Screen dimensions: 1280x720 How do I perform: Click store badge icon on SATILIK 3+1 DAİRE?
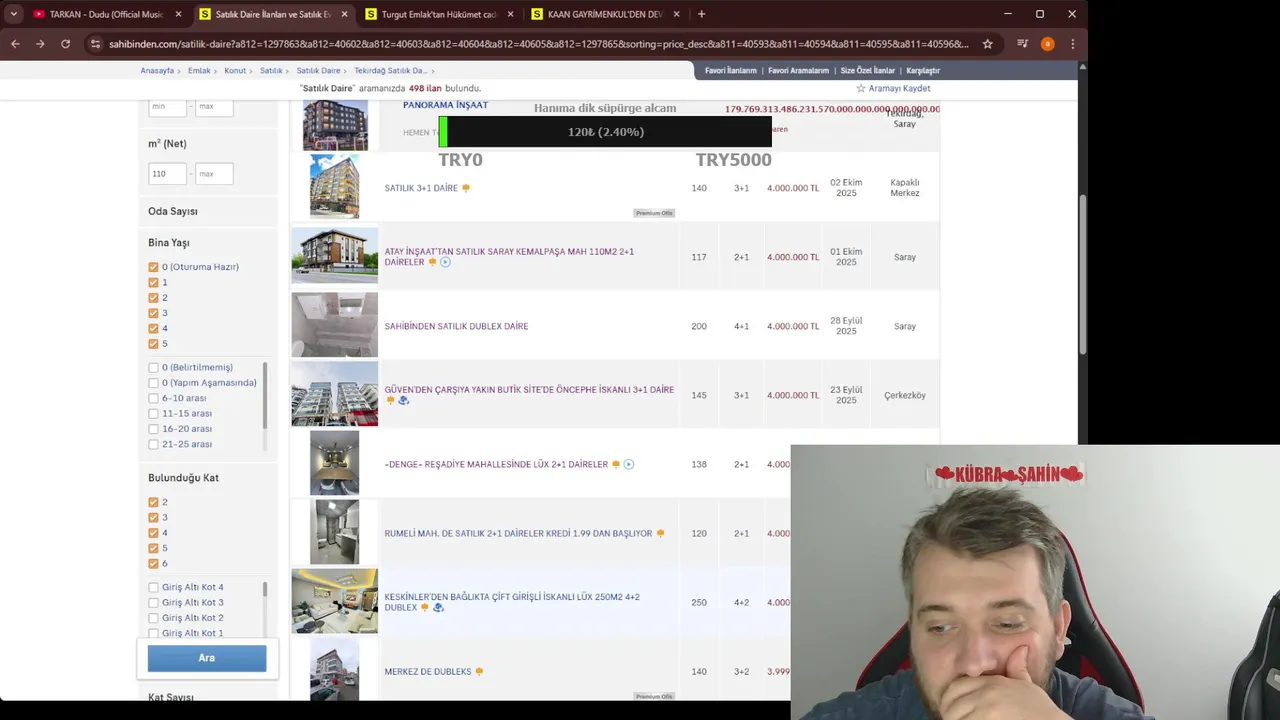click(x=466, y=188)
